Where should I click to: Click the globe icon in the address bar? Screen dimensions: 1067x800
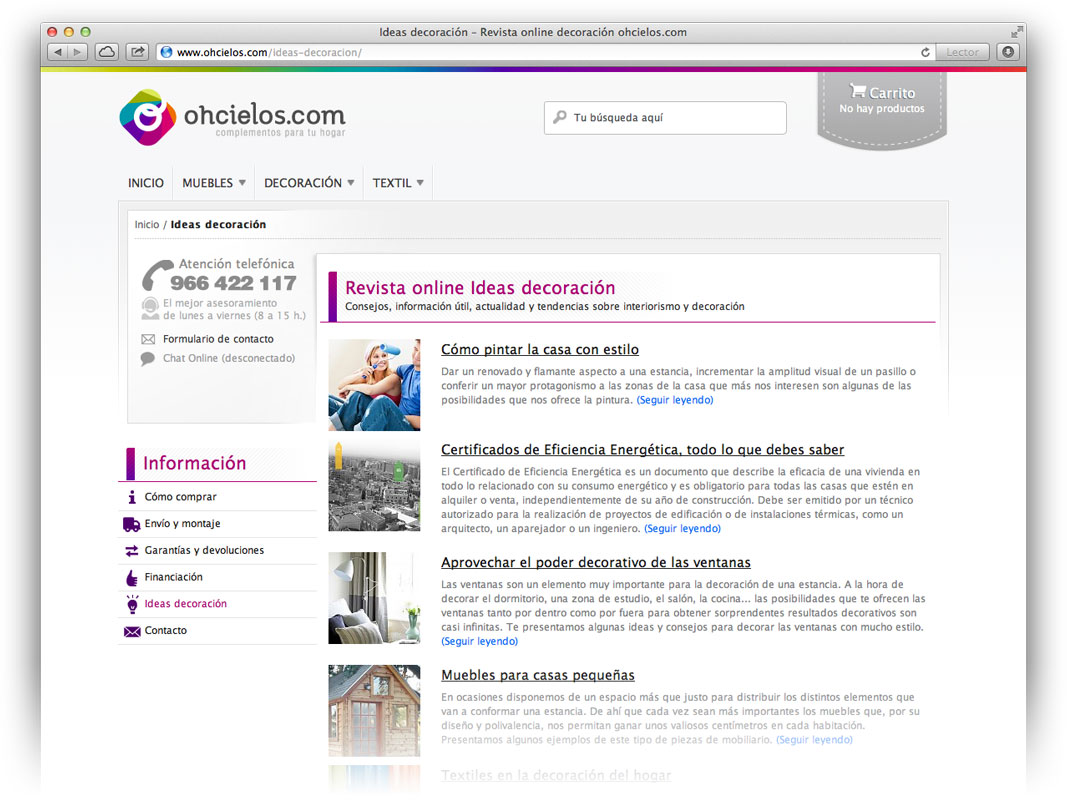pyautogui.click(x=167, y=52)
